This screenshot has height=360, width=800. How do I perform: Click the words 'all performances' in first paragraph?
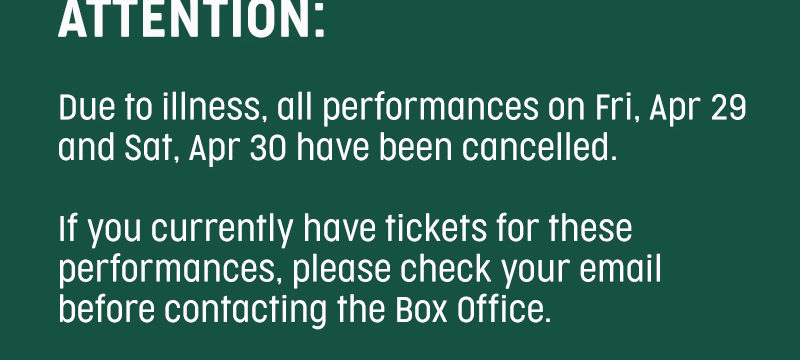pyautogui.click(x=408, y=110)
